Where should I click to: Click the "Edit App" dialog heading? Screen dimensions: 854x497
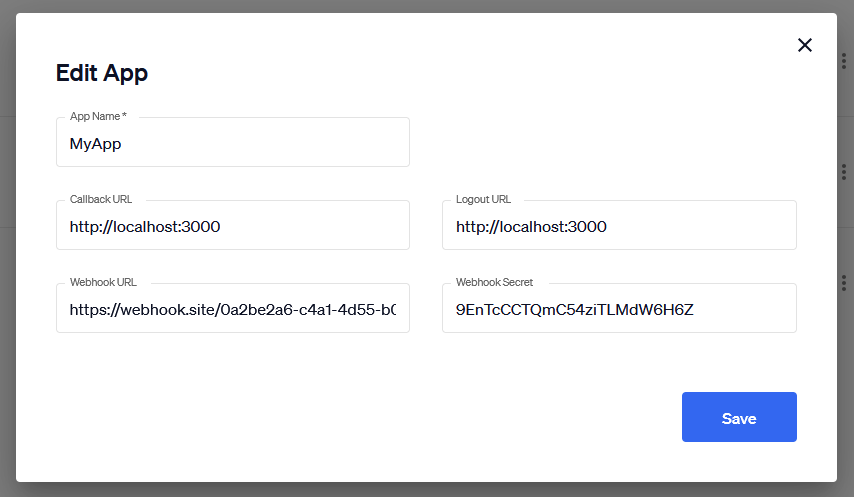point(102,73)
